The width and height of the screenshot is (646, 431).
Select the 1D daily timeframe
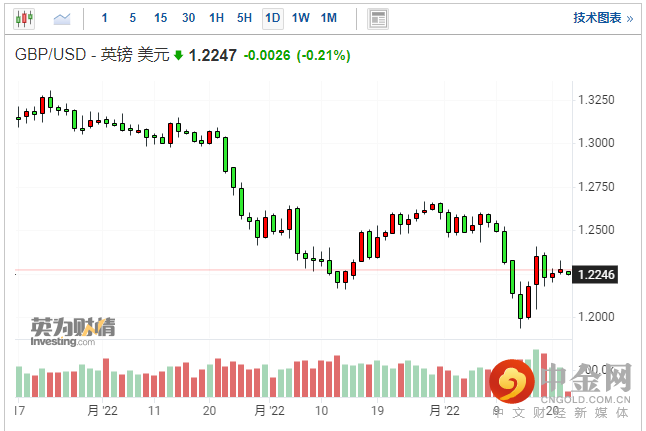[272, 18]
